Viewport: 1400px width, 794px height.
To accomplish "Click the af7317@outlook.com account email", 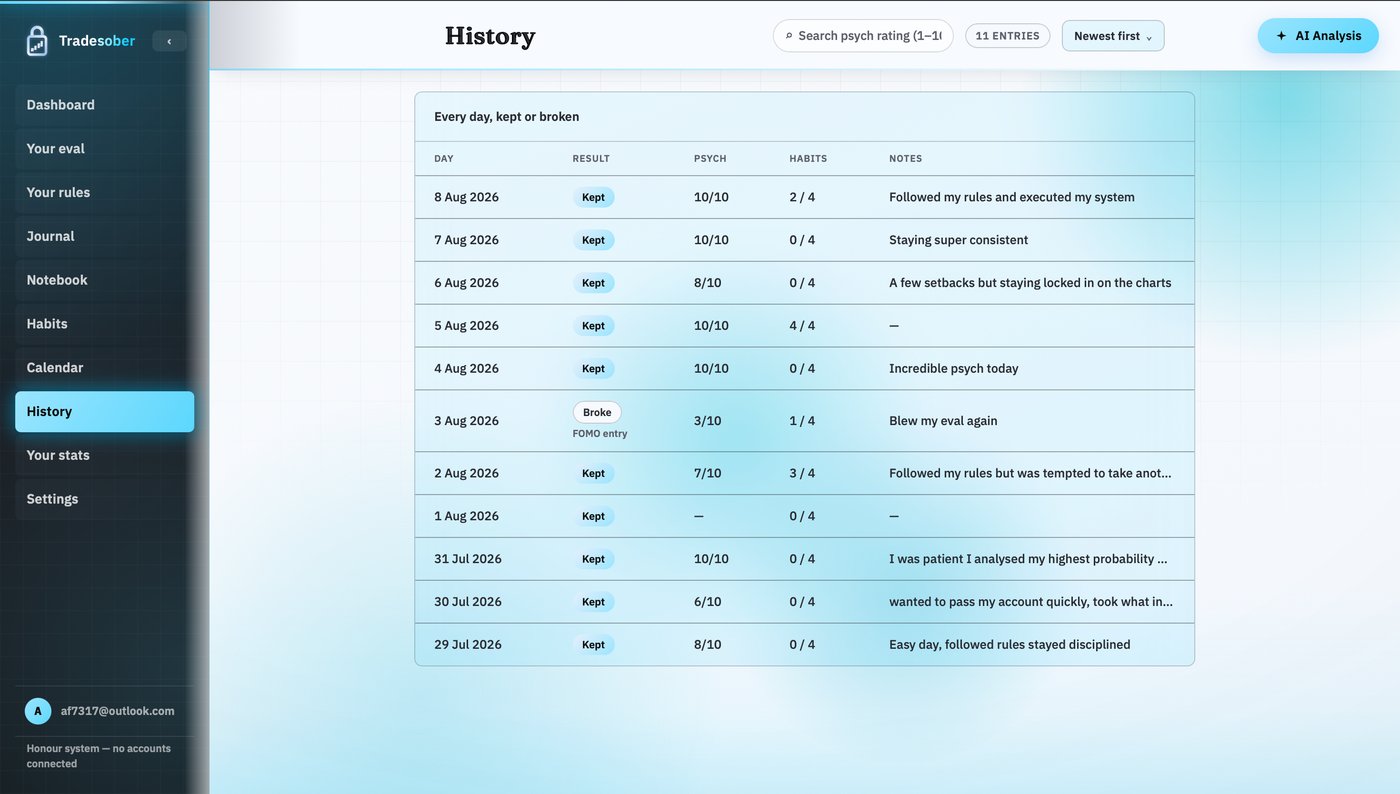I will (x=118, y=711).
